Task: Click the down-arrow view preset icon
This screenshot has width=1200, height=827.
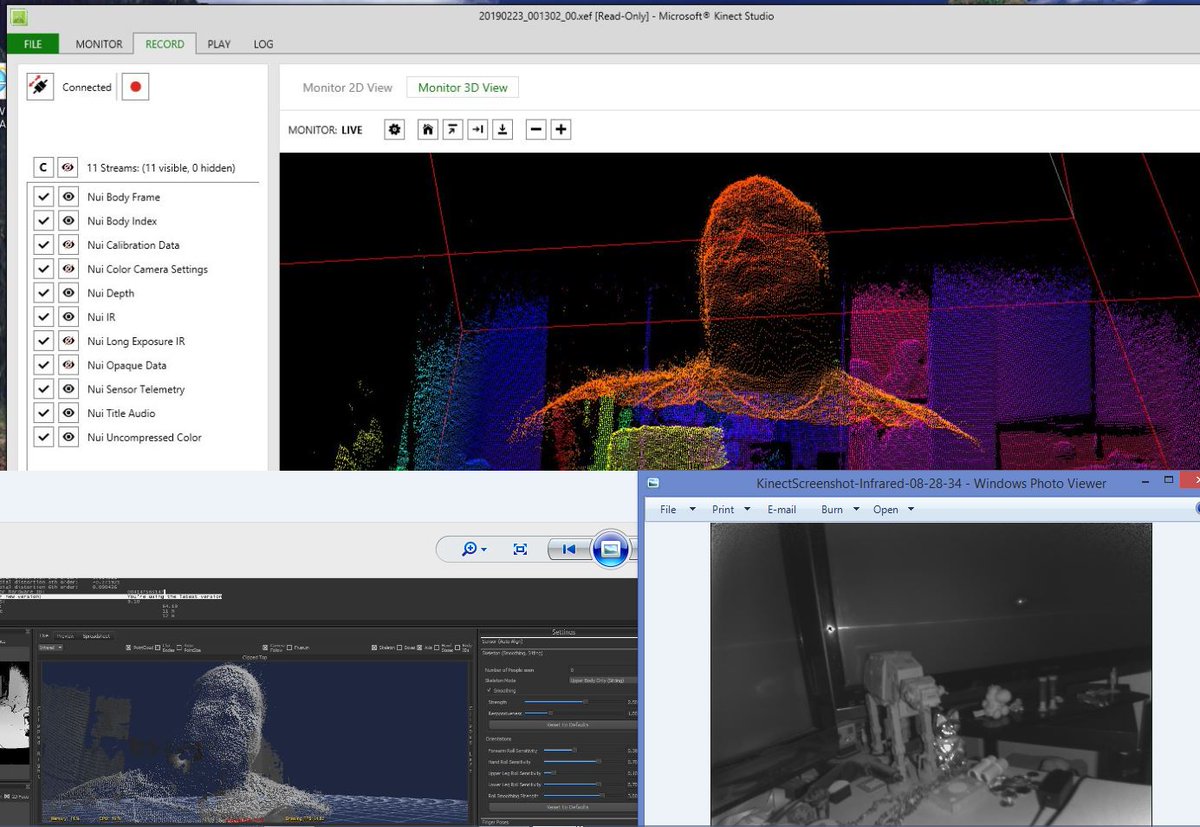Action: tap(503, 130)
